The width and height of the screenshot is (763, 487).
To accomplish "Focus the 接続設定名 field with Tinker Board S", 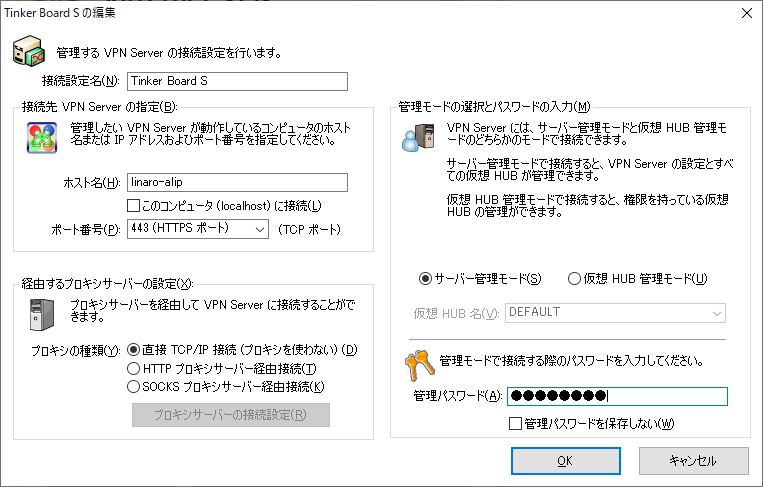I will pyautogui.click(x=237, y=81).
